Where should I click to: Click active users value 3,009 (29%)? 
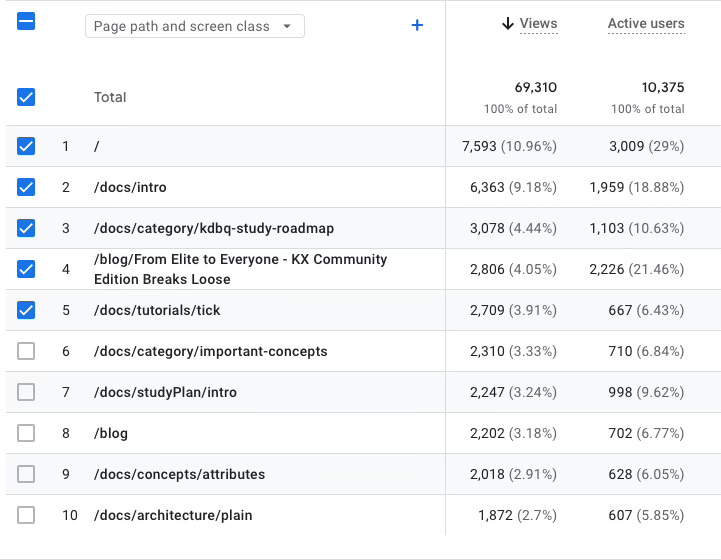[x=647, y=146]
